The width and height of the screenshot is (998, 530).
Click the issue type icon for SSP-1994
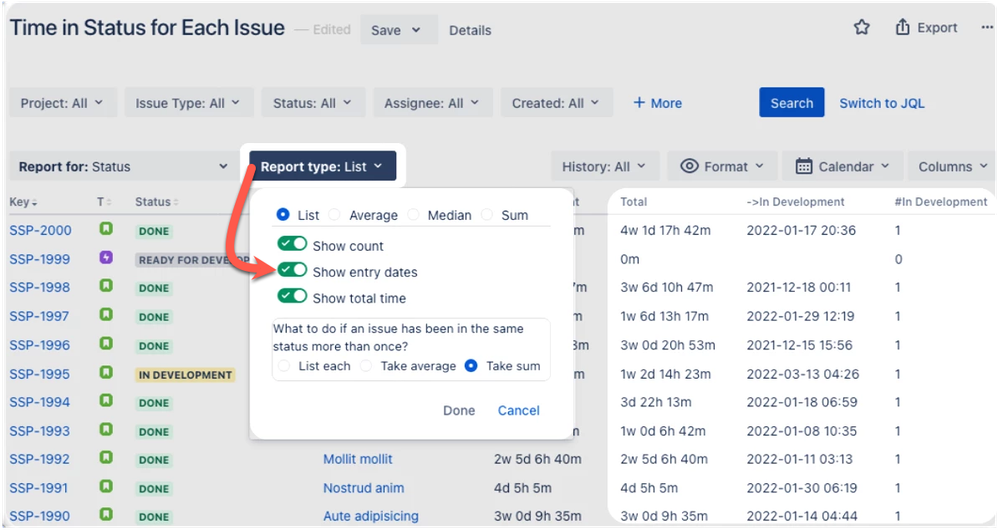[x=106, y=401]
